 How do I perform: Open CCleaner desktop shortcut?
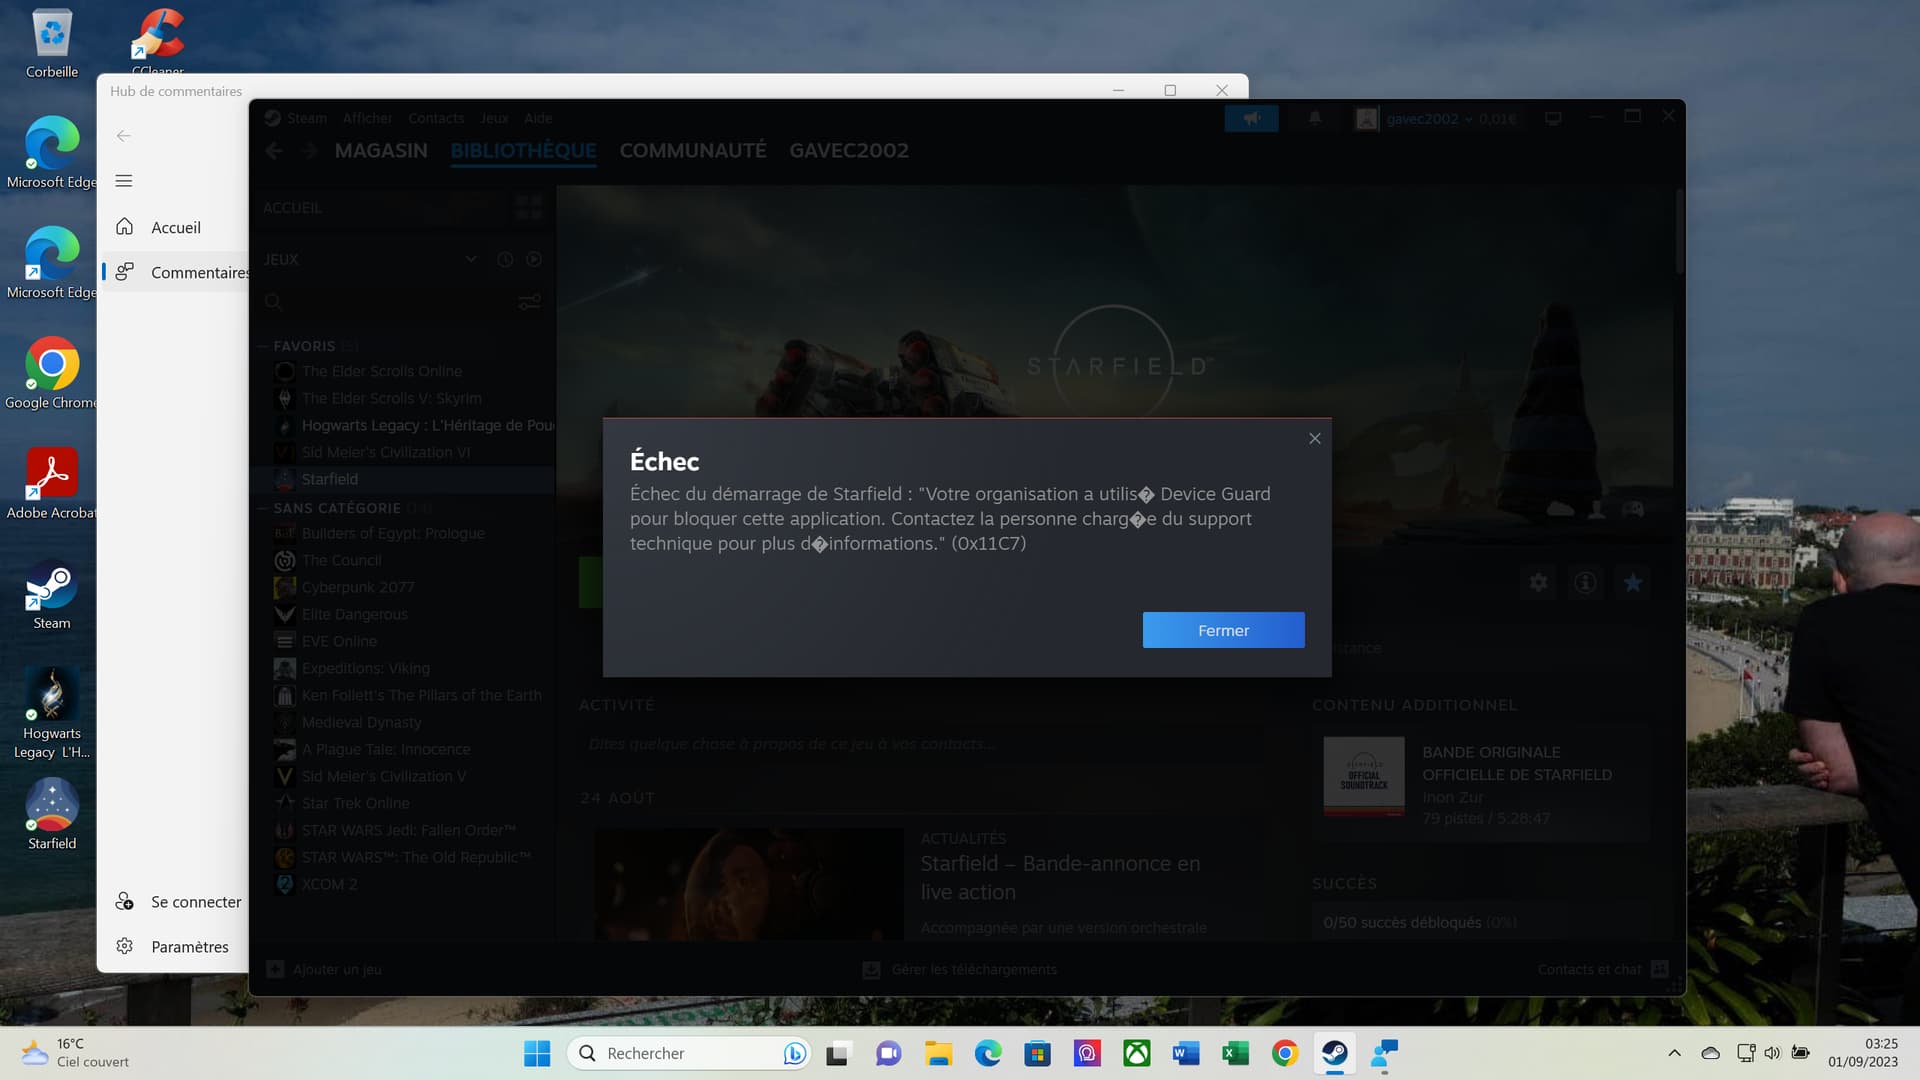click(158, 42)
